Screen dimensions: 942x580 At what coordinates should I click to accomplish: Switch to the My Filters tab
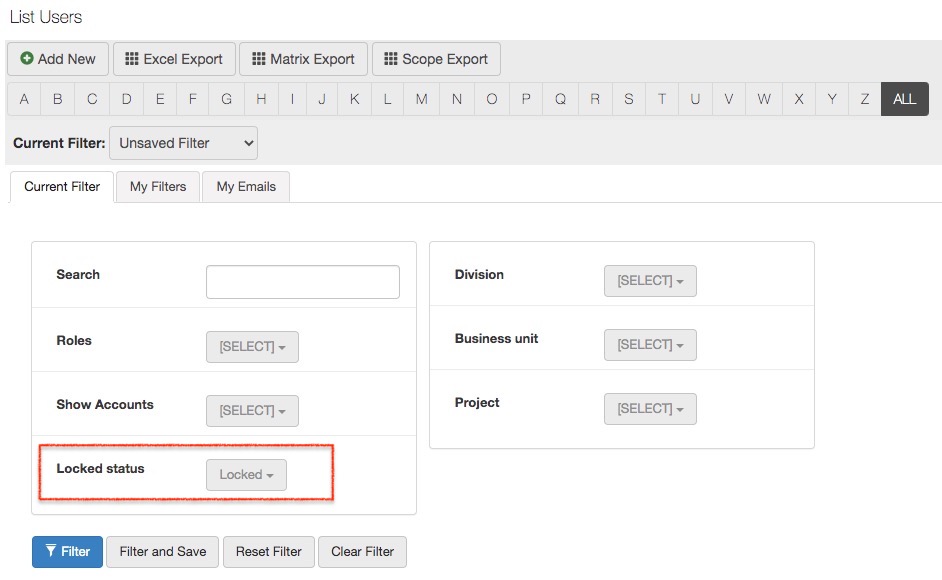[158, 186]
